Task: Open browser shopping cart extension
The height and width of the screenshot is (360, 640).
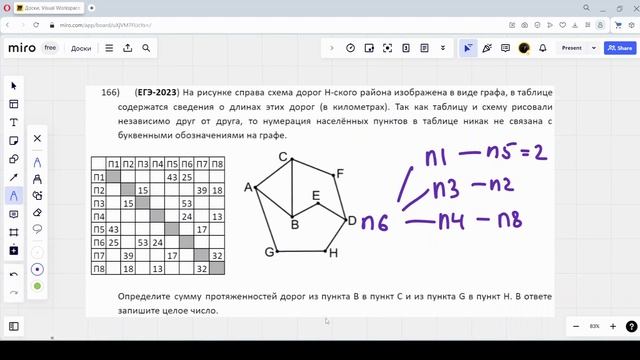Action: 618,25
